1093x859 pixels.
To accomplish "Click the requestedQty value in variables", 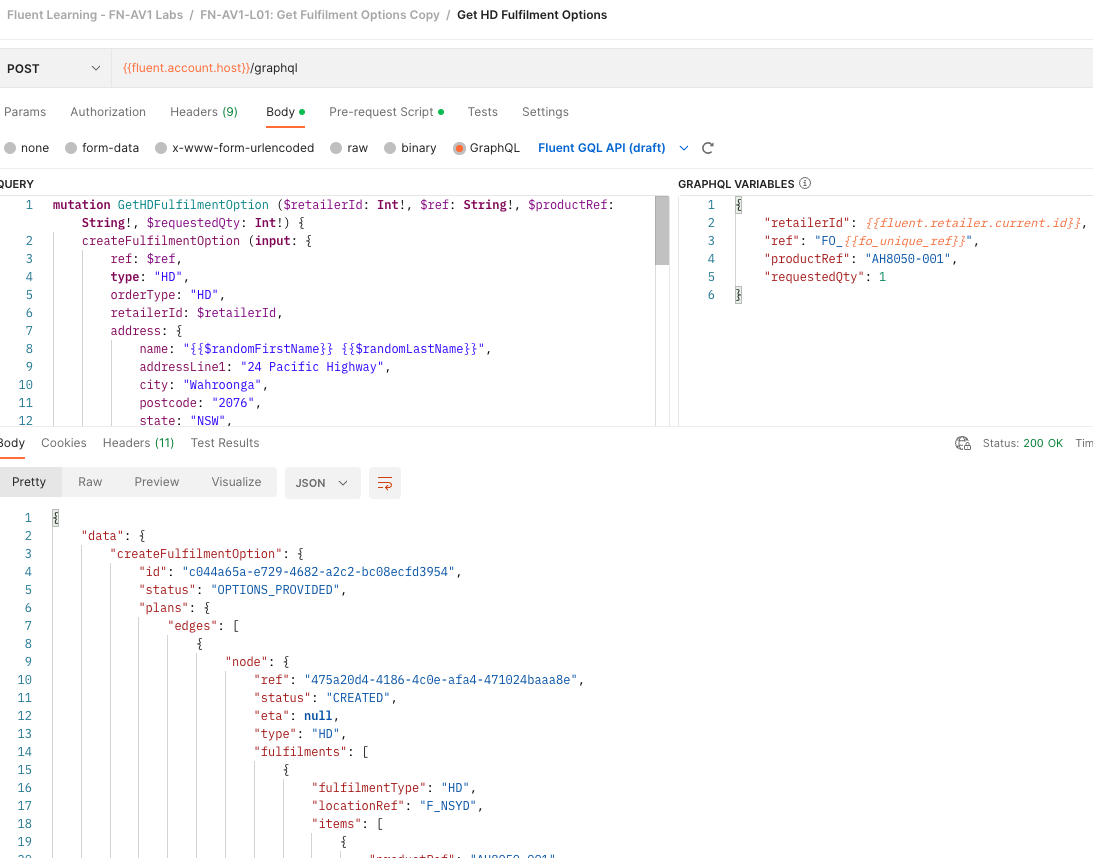I will pos(882,277).
